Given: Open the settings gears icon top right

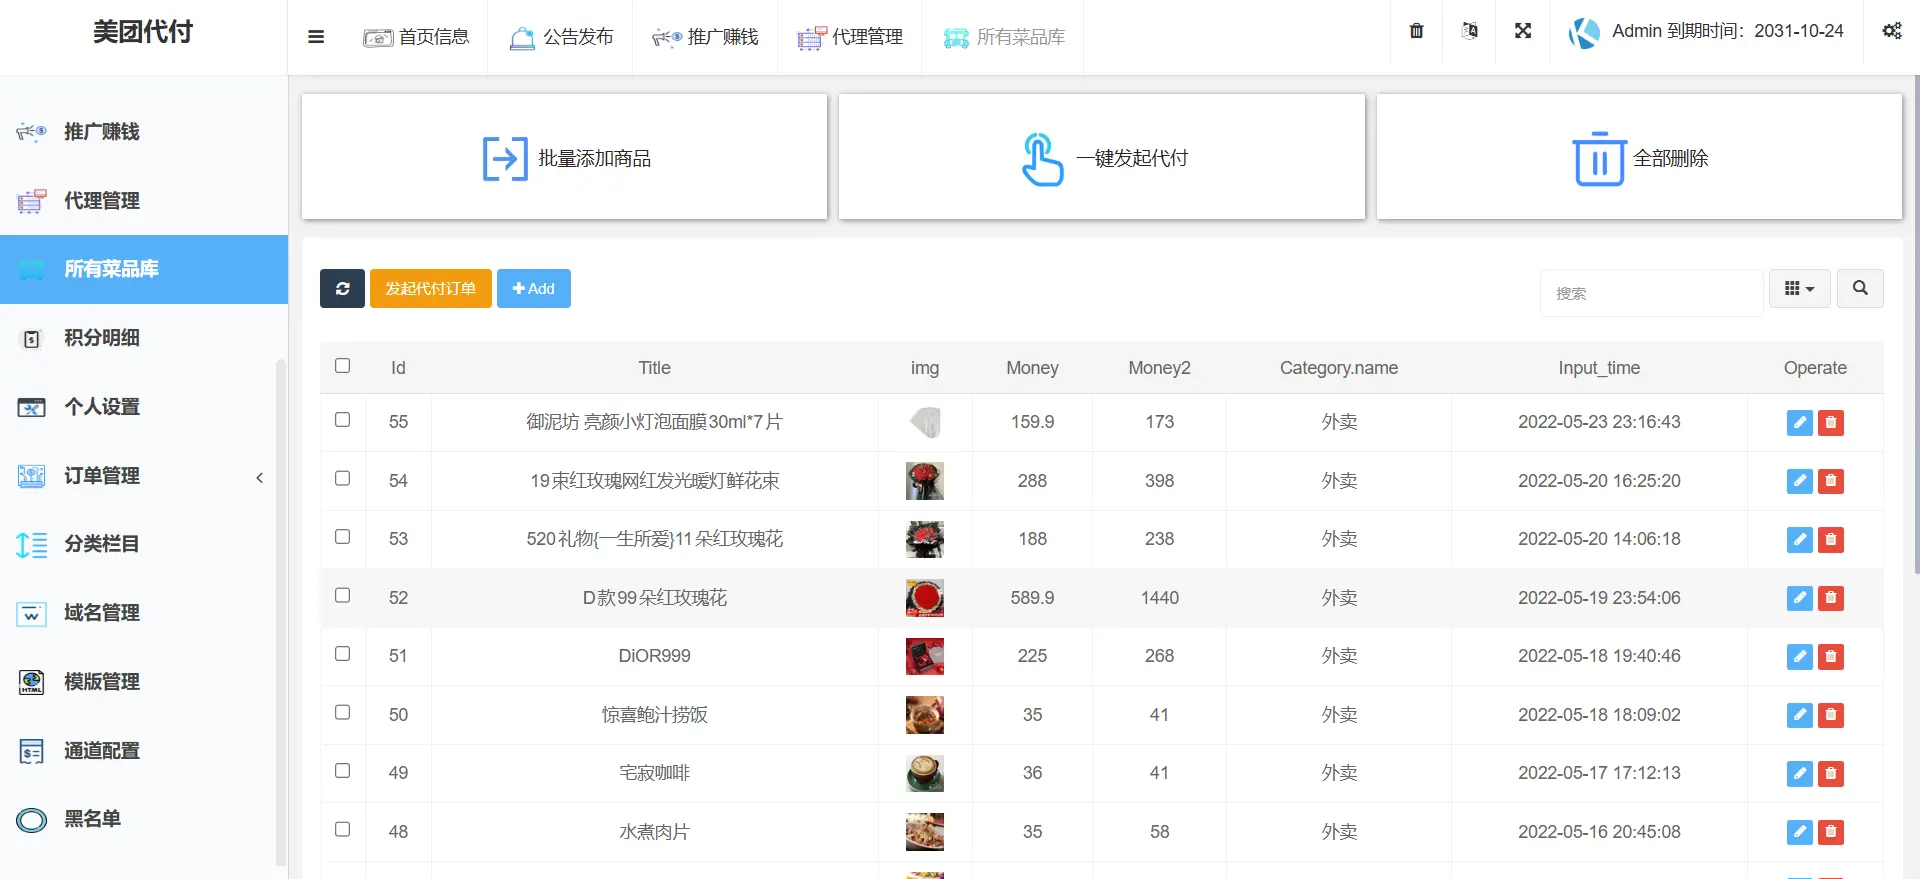Looking at the screenshot, I should click(1892, 31).
